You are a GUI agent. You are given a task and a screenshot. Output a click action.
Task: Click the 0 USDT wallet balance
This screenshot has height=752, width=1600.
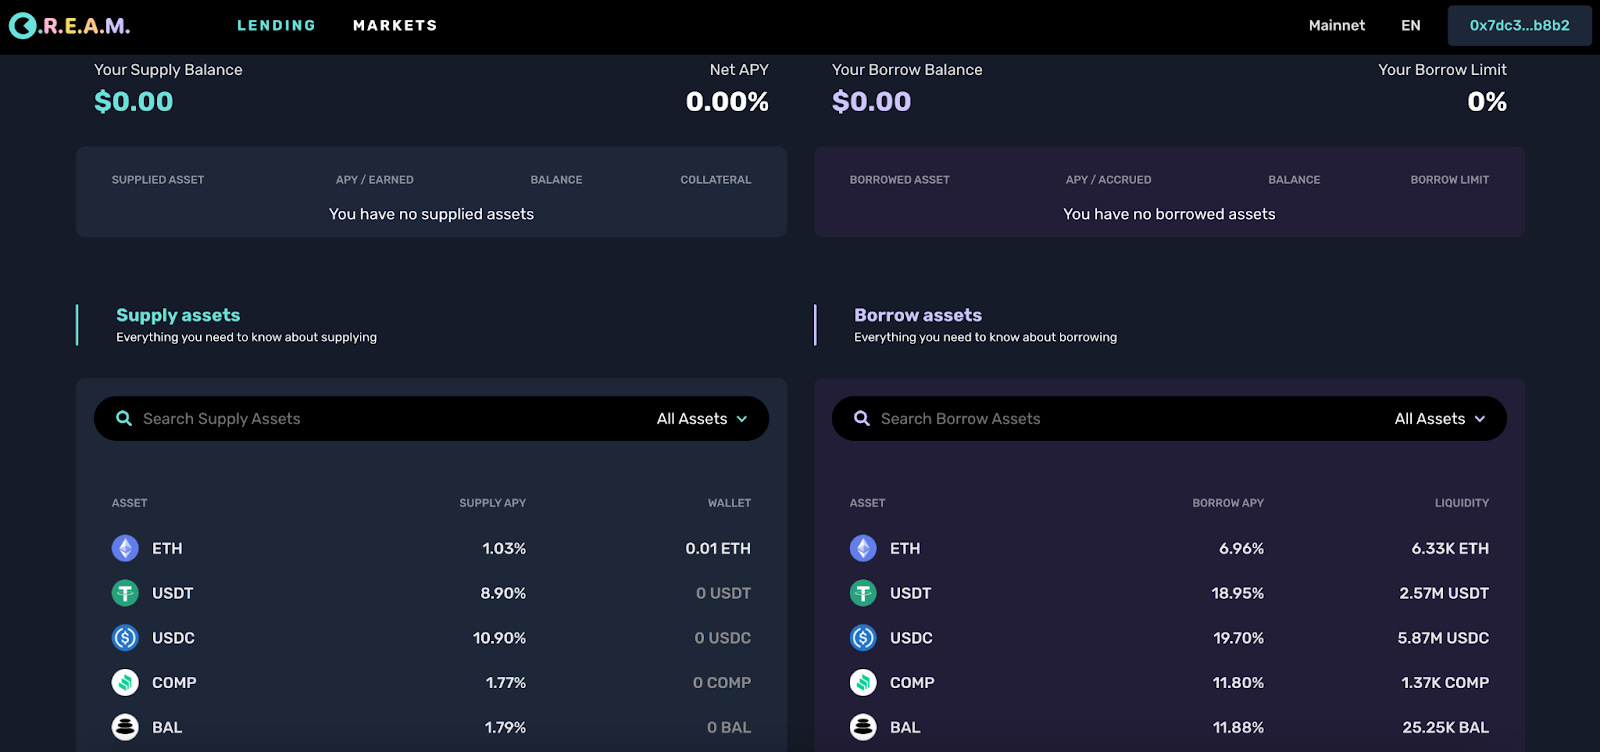tap(723, 593)
